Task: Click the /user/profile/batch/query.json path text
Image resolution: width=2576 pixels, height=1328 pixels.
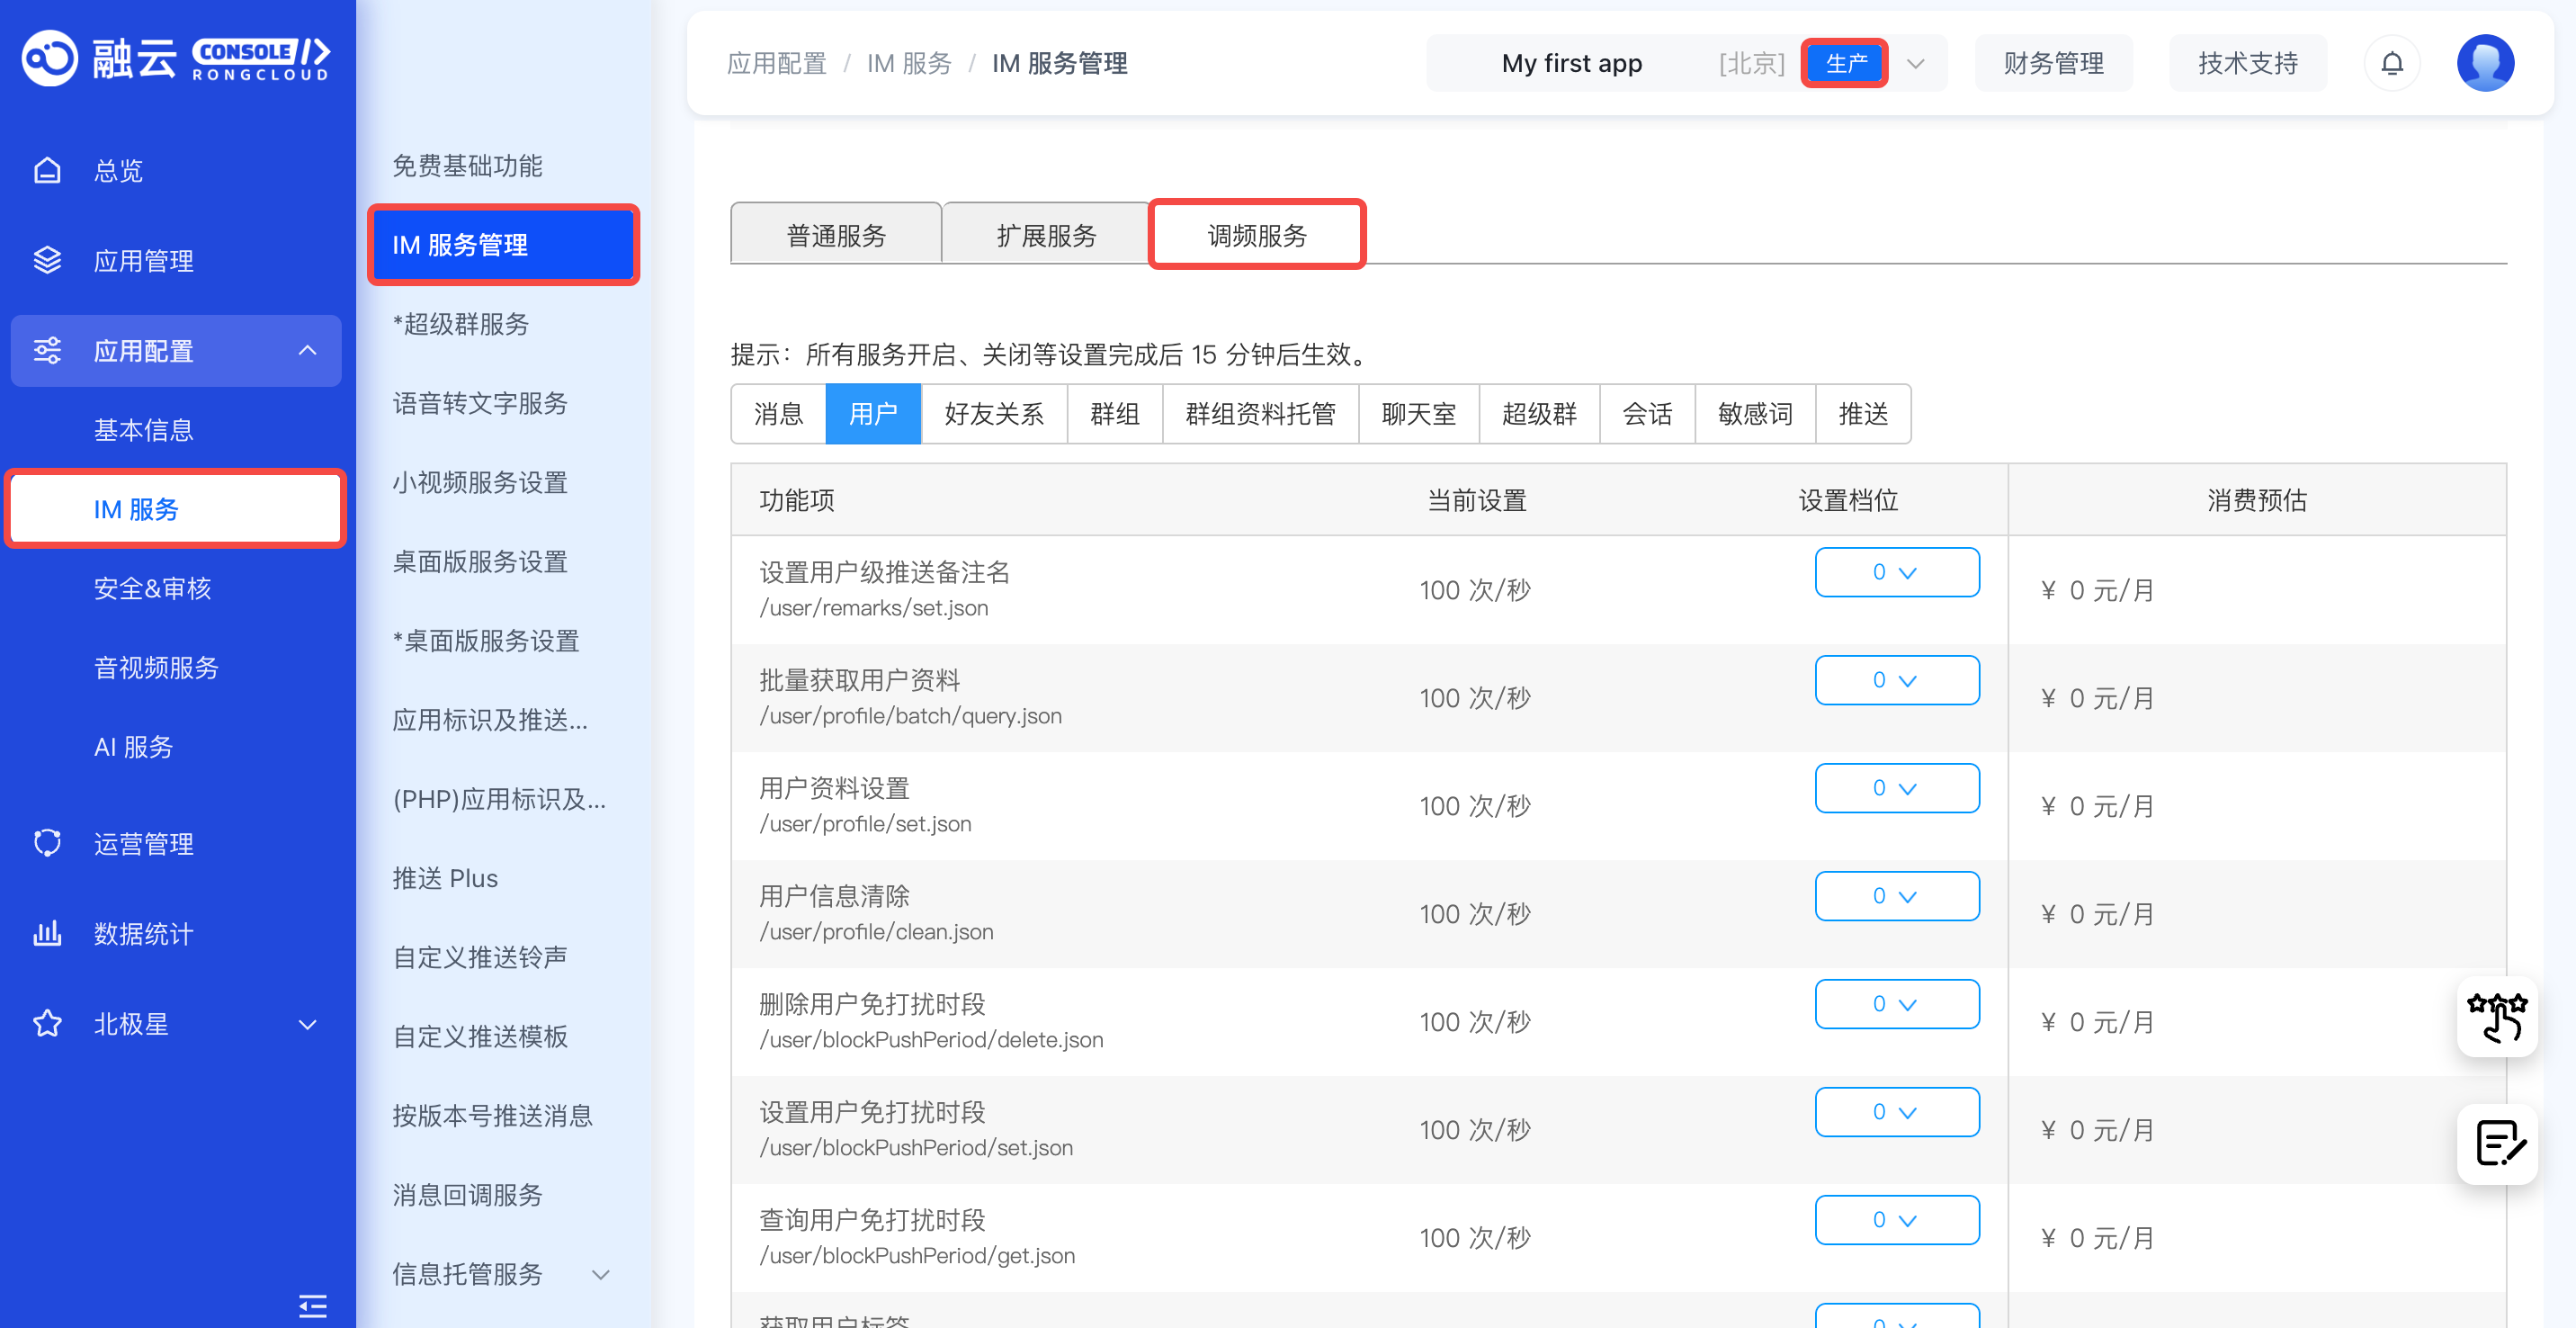Action: point(910,716)
